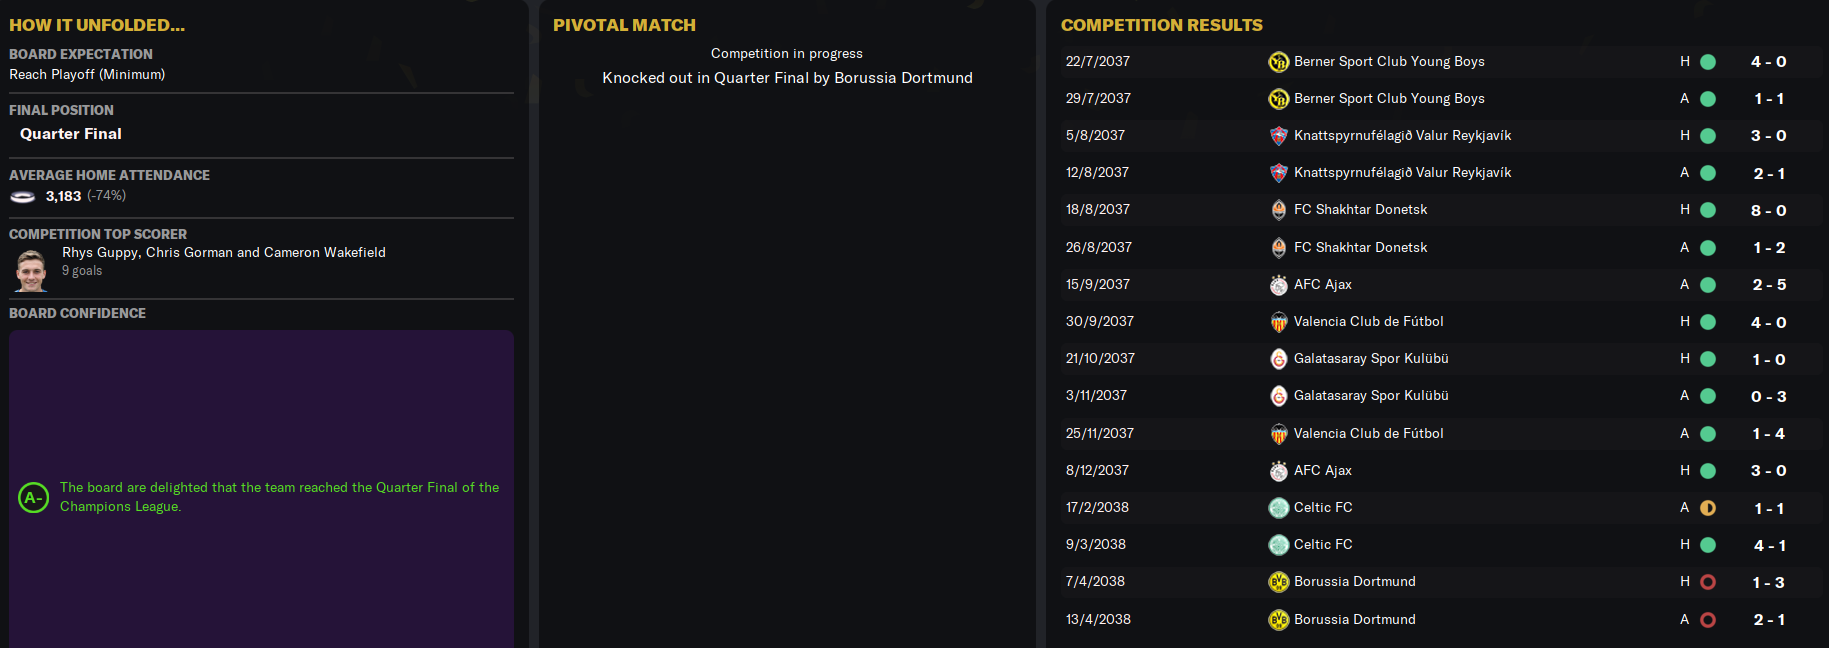Open Valencia Club de Fútbol on 30/9/2037

tap(1369, 322)
